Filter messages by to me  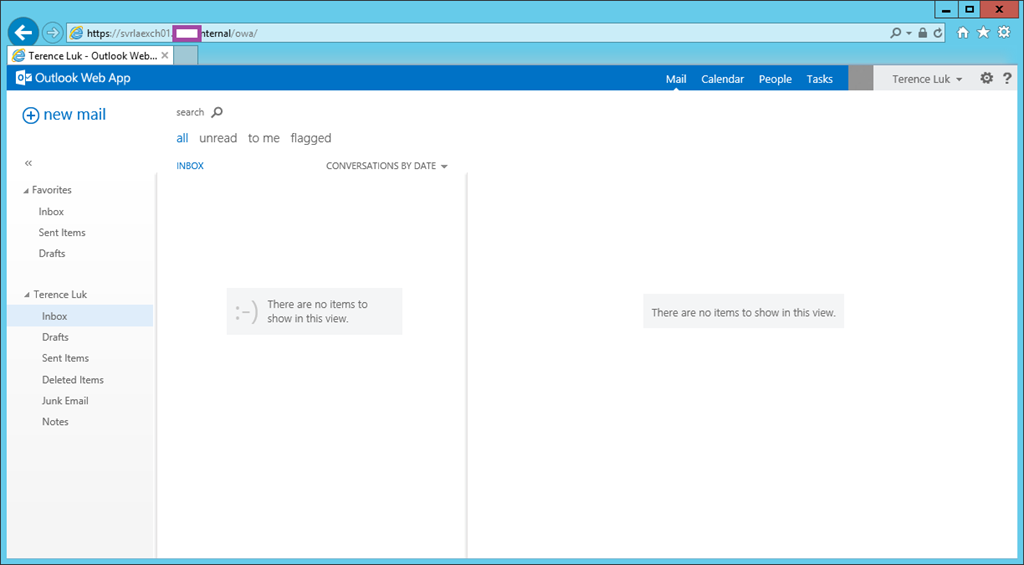pos(264,138)
